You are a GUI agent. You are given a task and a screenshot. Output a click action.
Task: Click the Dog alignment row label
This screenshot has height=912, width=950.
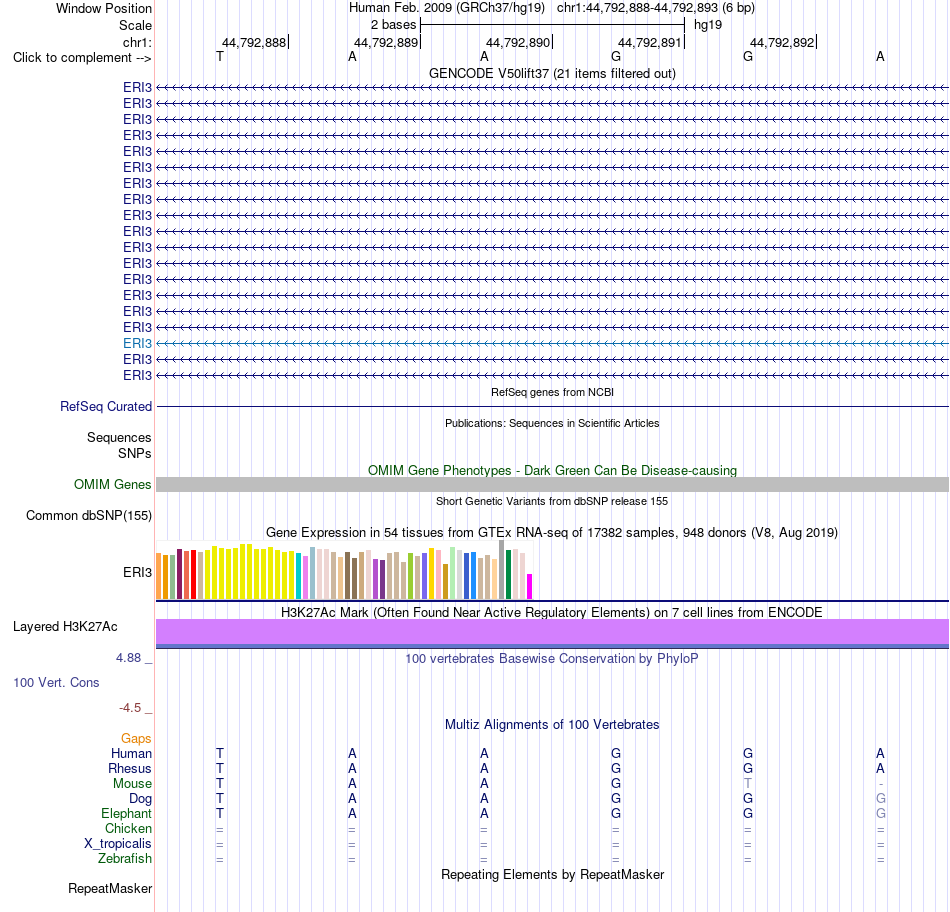(x=140, y=799)
